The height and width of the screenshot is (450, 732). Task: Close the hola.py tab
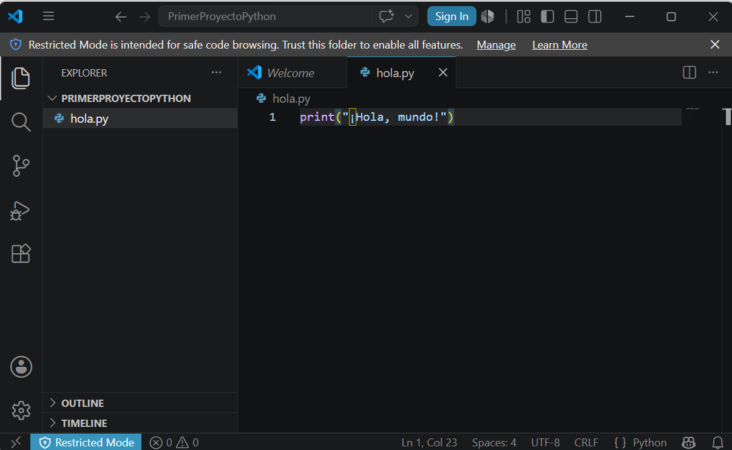click(443, 72)
